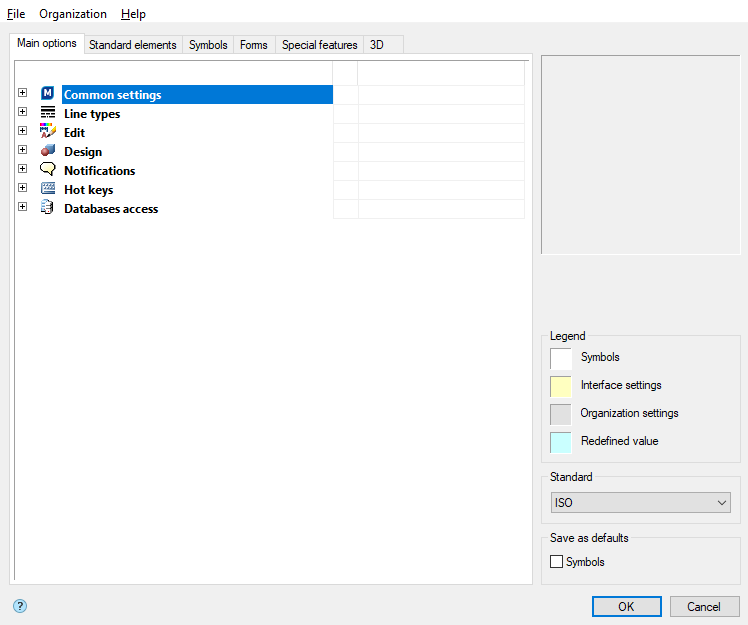This screenshot has height=625, width=748.
Task: Click the Hot keys keyboard icon
Action: point(48,188)
